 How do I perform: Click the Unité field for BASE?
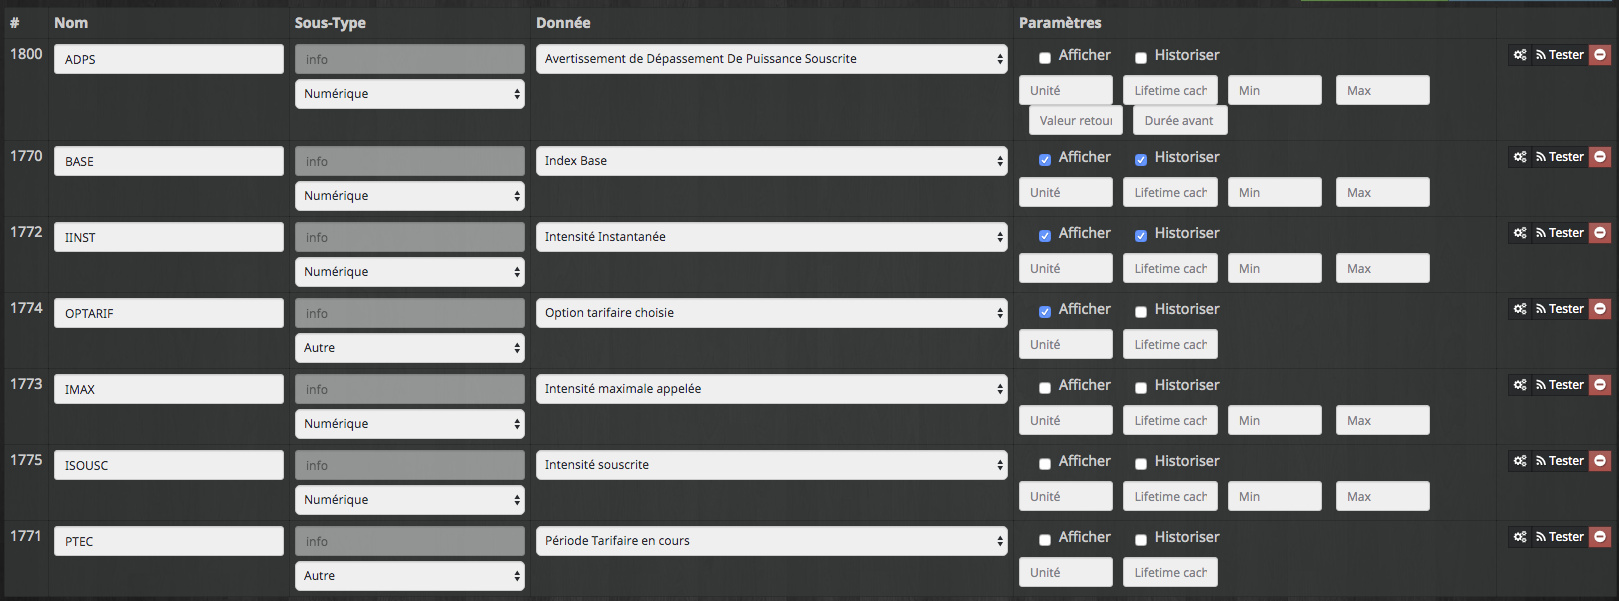1066,193
